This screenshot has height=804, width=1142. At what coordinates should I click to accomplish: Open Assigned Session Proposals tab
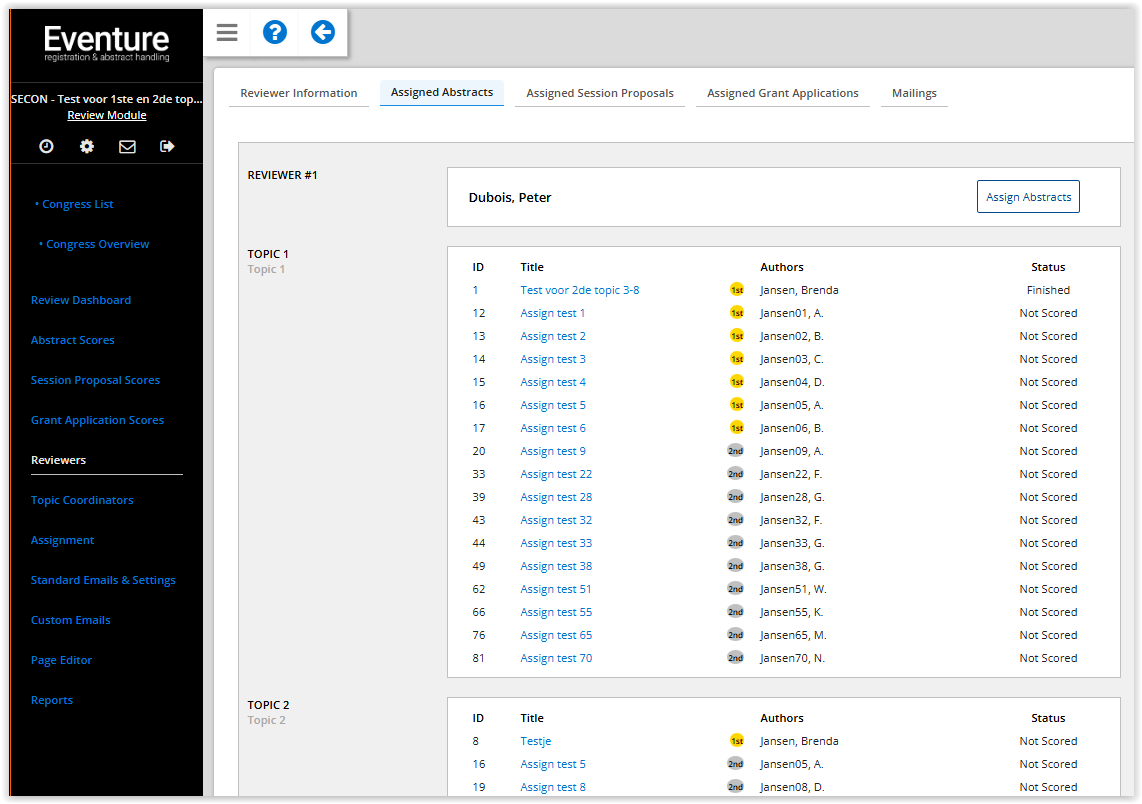[599, 93]
